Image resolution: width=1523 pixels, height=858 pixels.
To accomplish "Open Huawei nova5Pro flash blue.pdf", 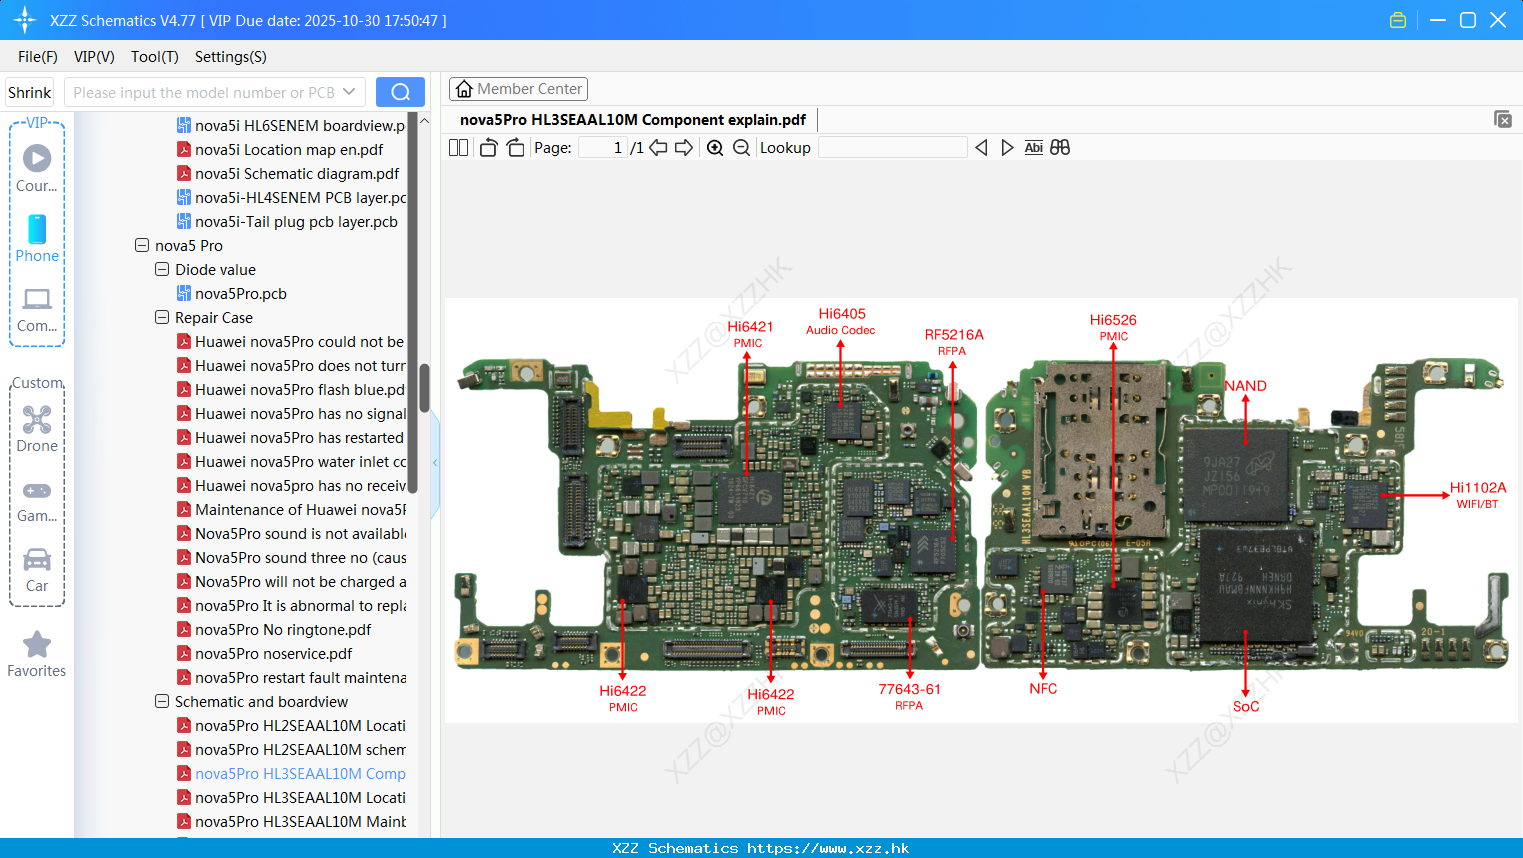I will point(291,389).
